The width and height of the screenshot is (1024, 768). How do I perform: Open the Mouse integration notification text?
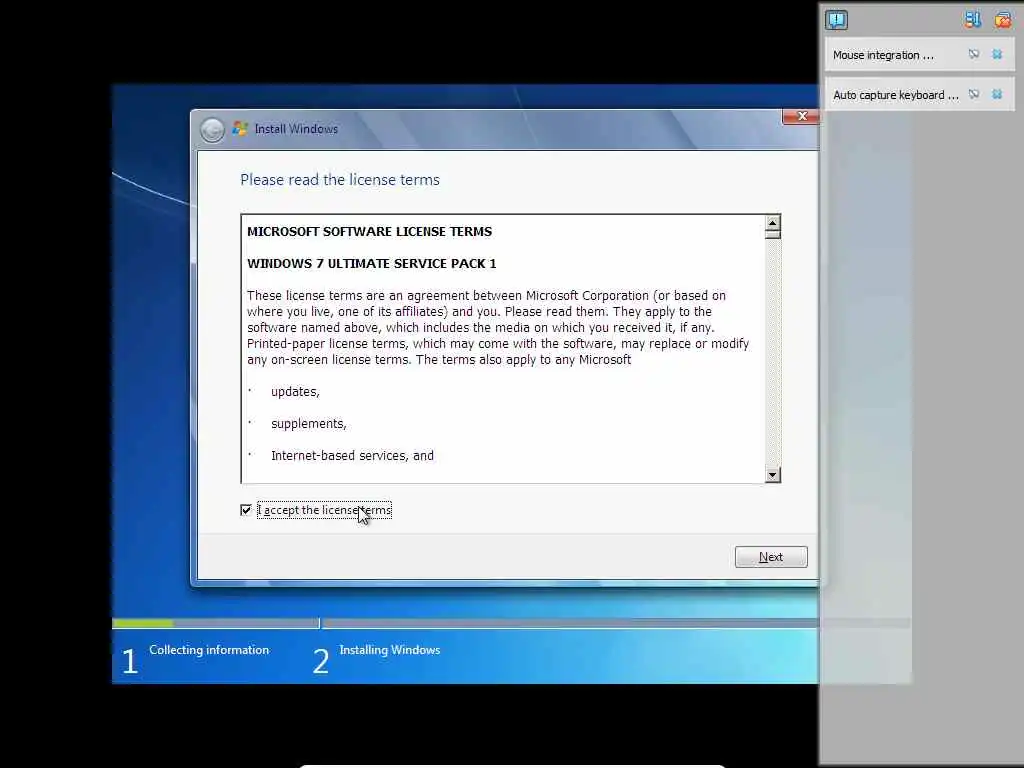(883, 56)
